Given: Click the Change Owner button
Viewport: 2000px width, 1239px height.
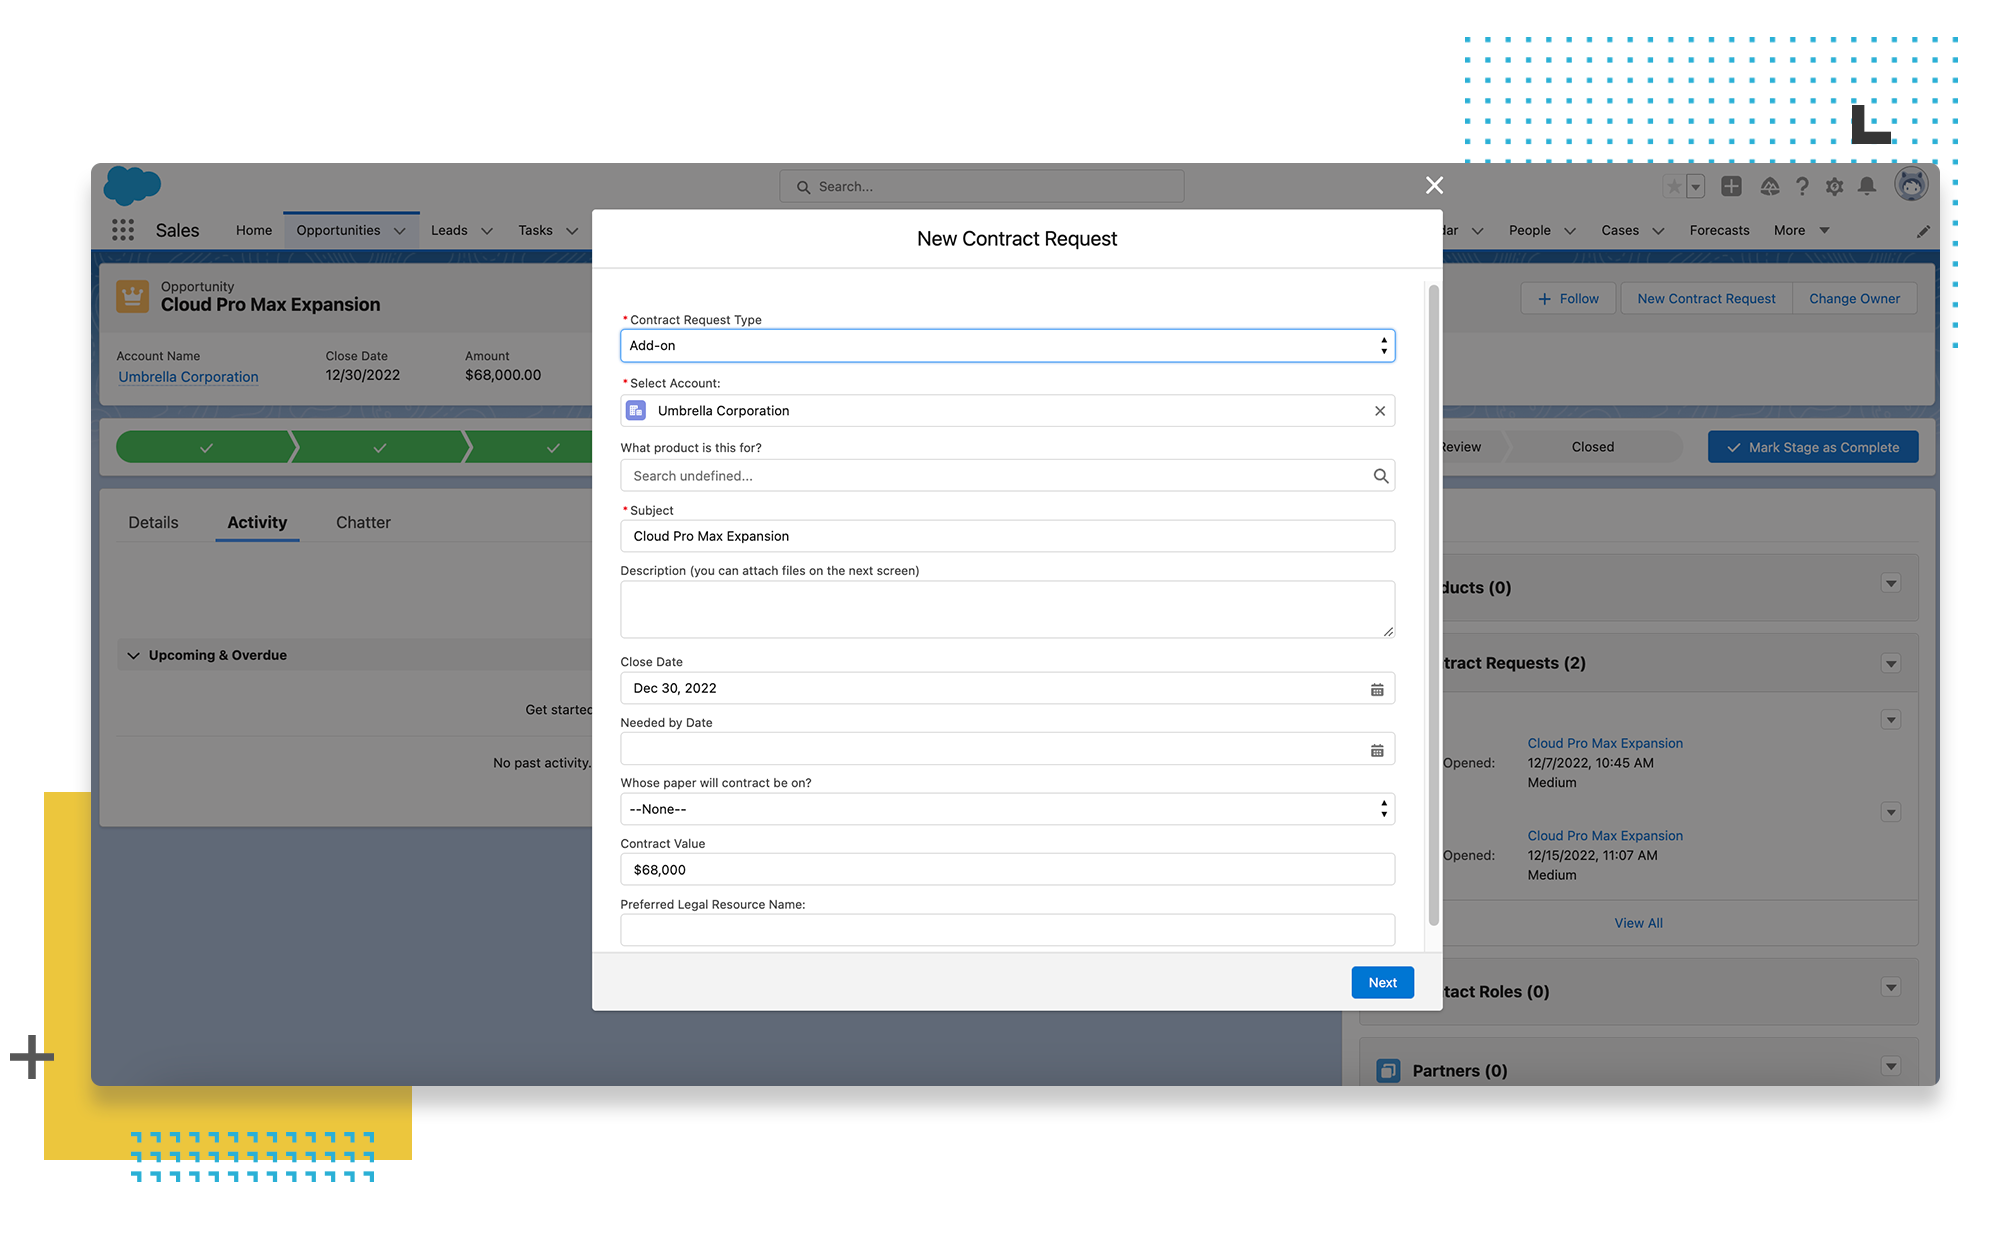Looking at the screenshot, I should tap(1854, 299).
